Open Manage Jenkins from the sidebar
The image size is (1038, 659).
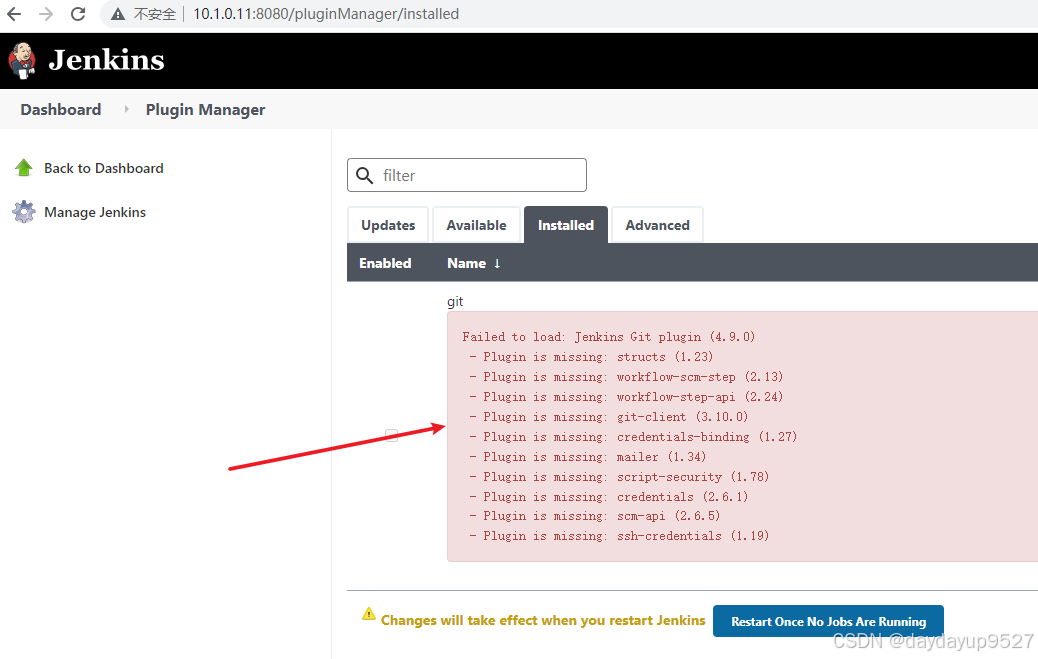point(95,212)
